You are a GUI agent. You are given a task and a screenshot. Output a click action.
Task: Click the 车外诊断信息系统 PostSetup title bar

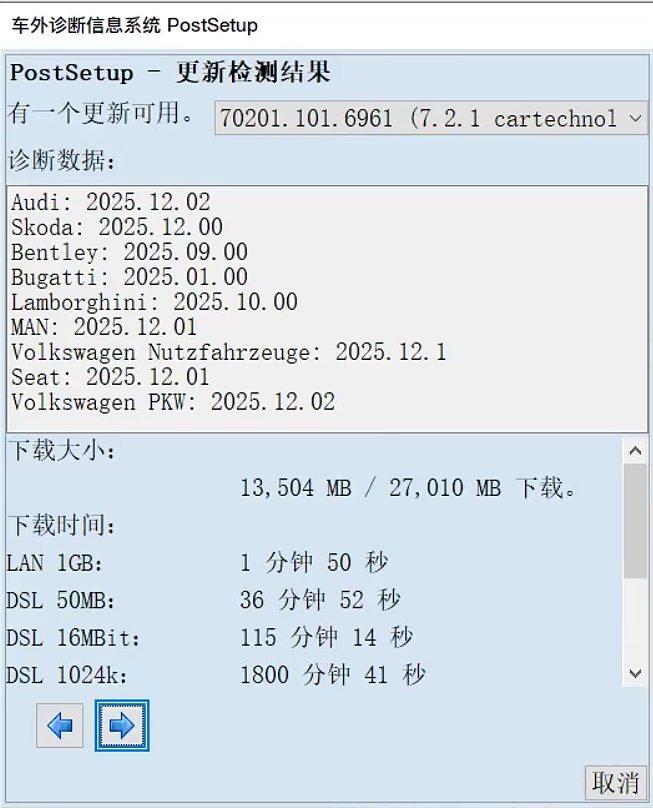tap(135, 25)
